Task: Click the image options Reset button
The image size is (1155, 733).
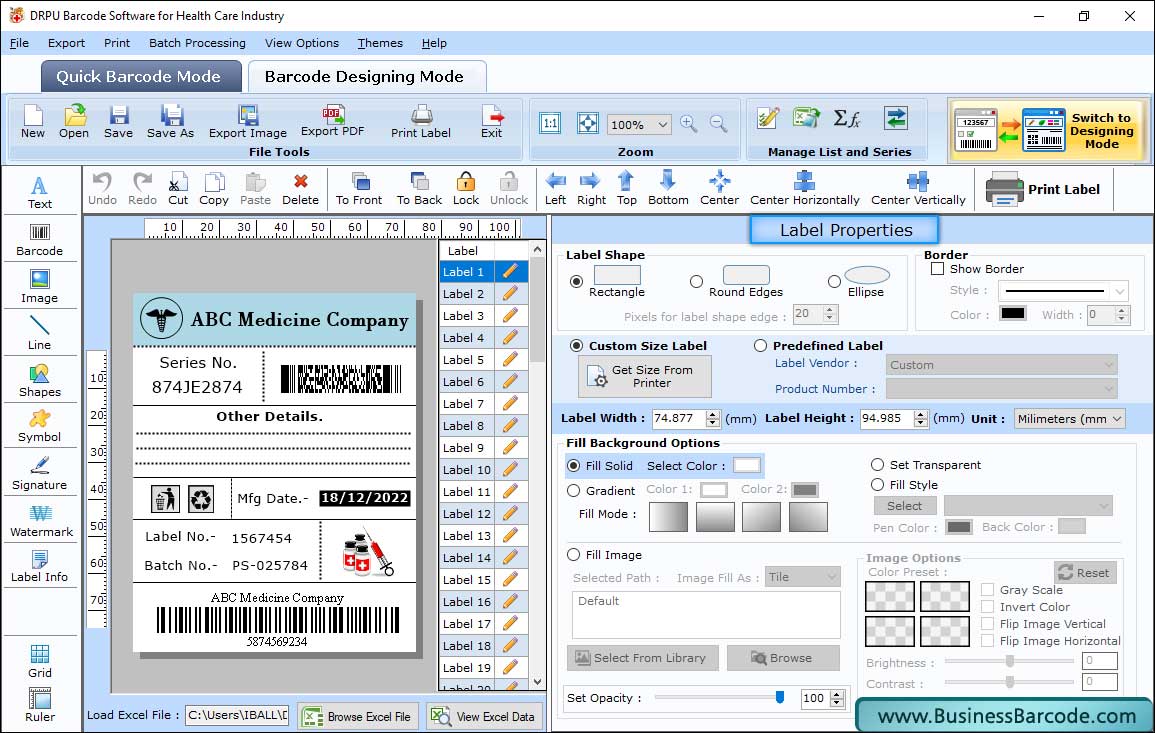Action: coord(1085,572)
